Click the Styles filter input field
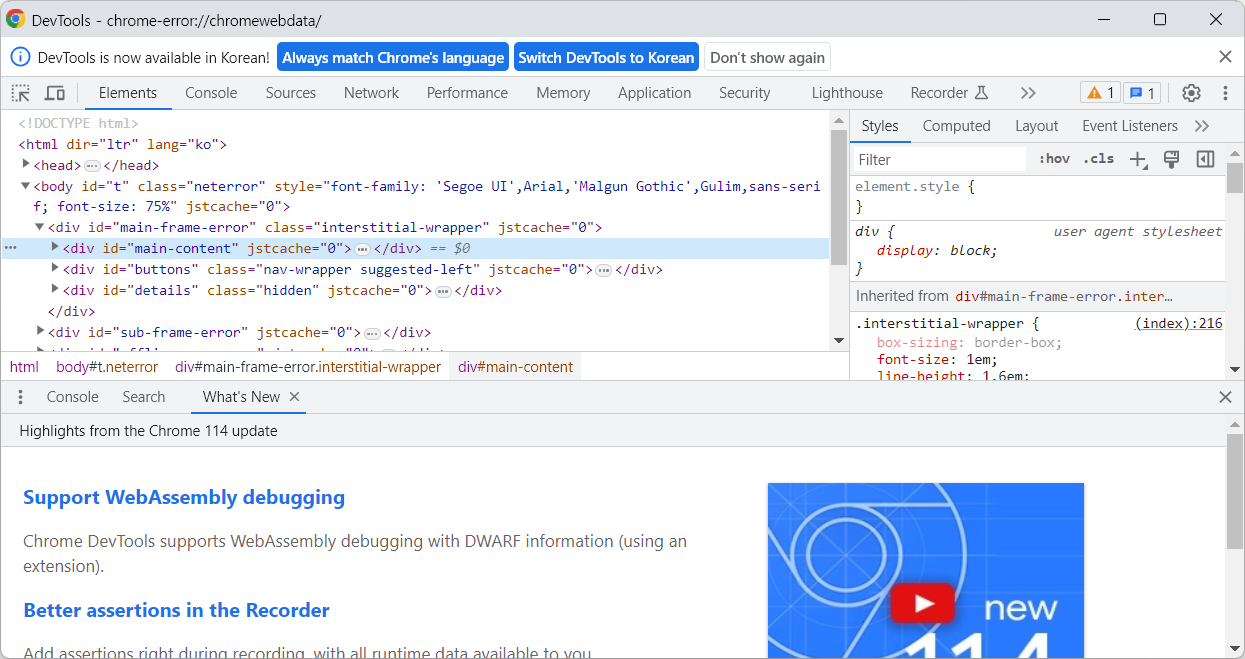Viewport: 1245px width, 659px height. click(939, 159)
